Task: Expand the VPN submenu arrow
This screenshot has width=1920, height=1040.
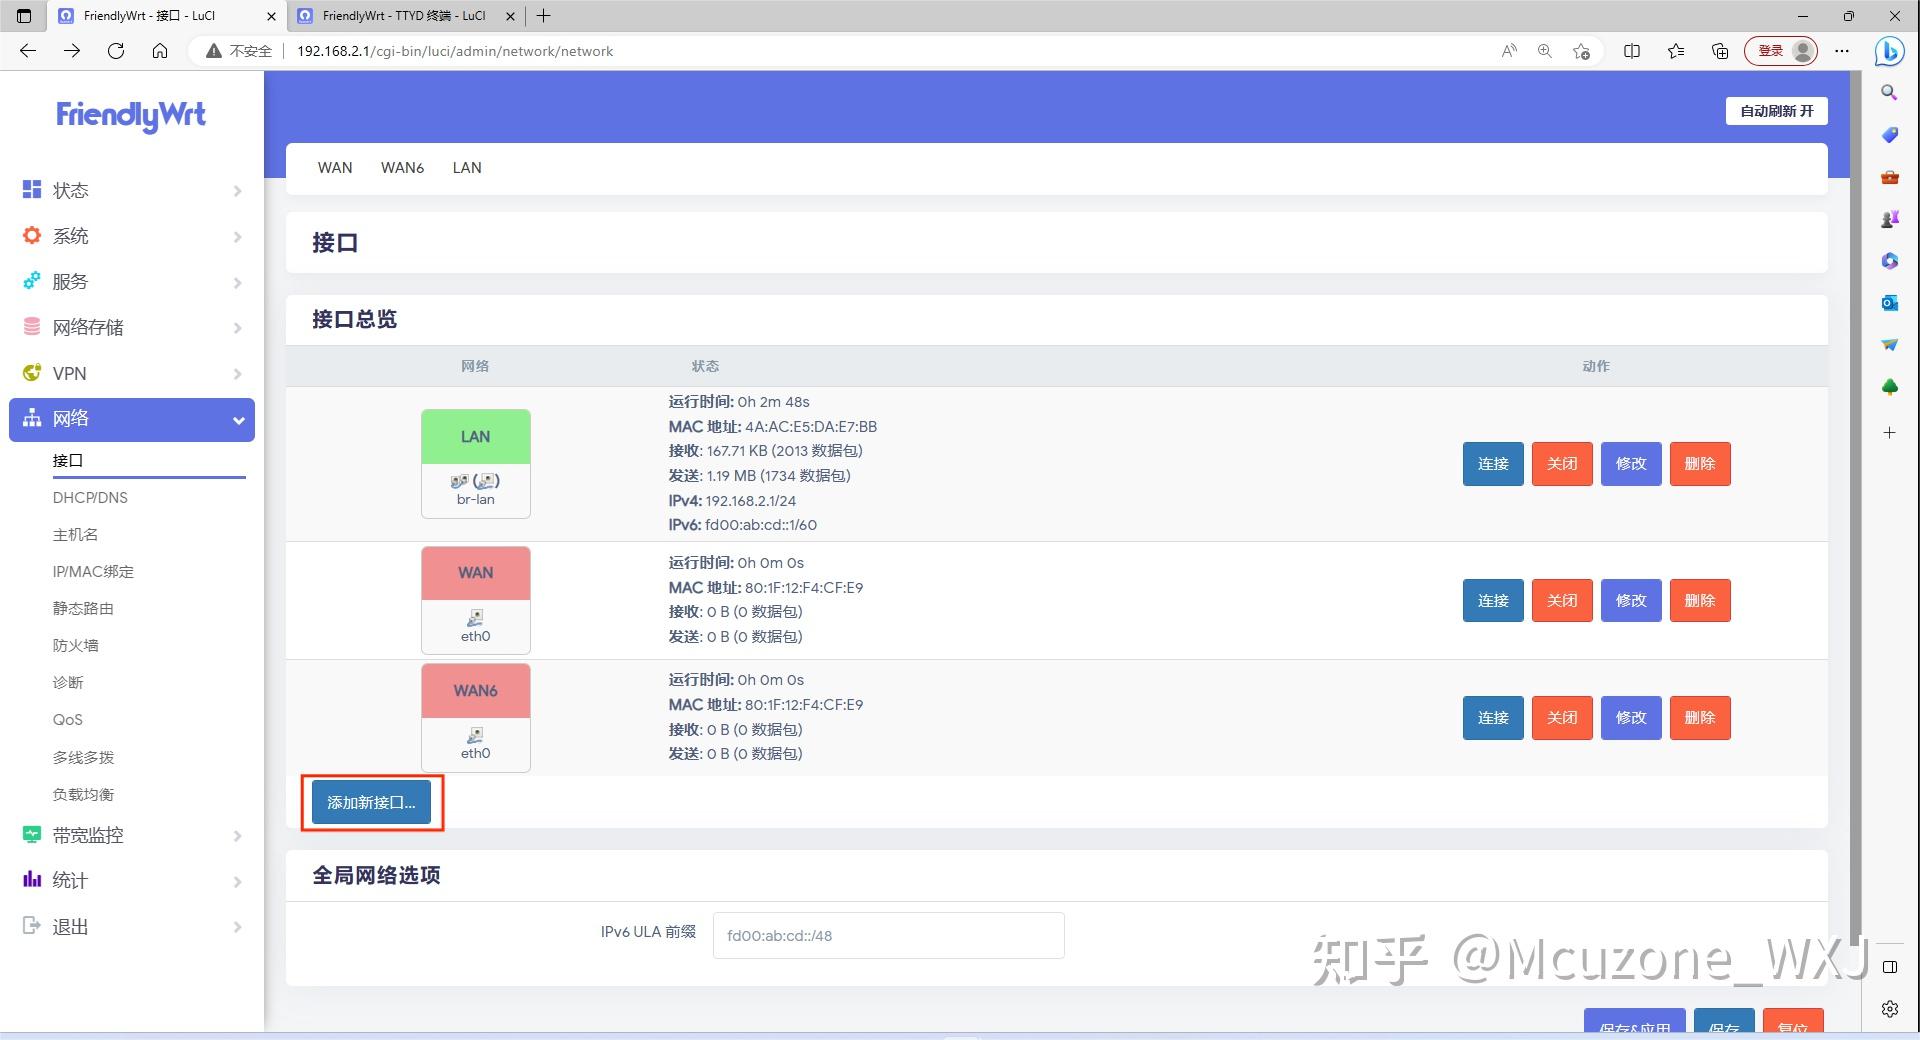Action: pyautogui.click(x=238, y=373)
